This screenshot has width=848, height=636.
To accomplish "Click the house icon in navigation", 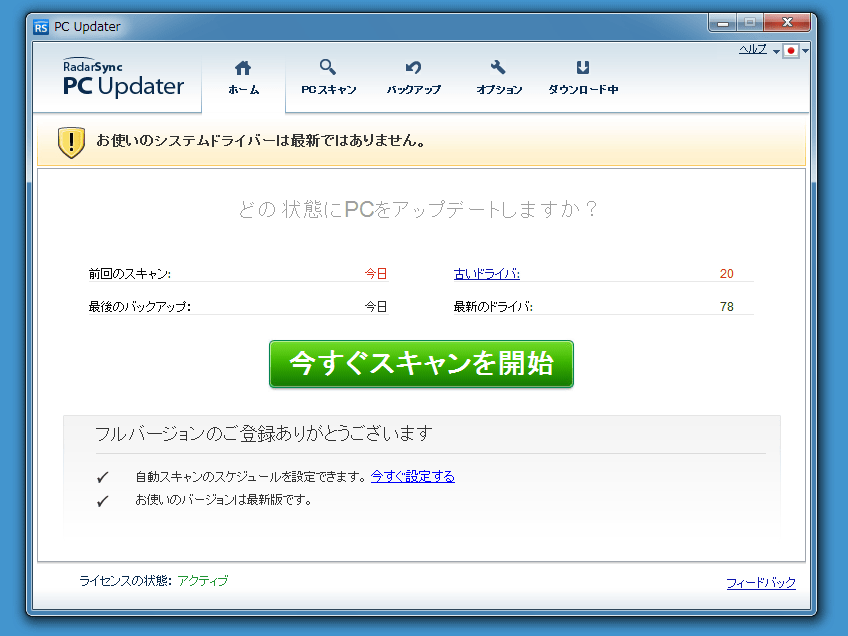I will pos(243,68).
